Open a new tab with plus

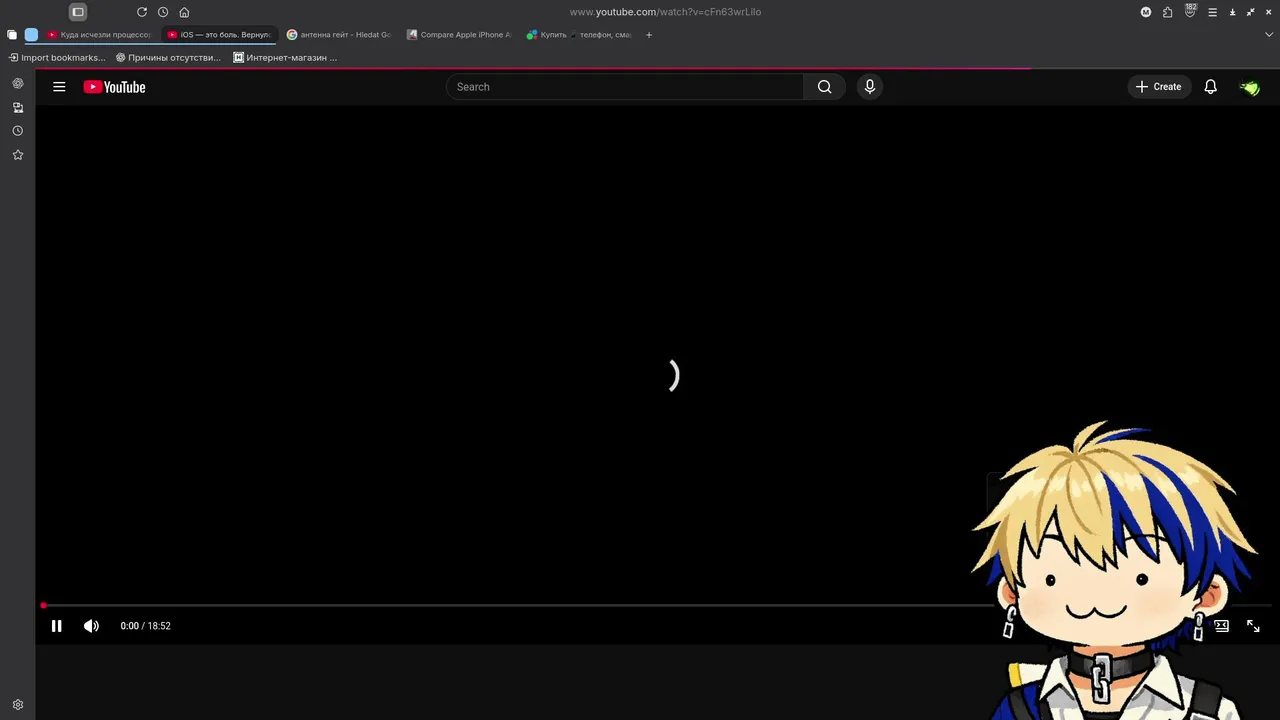pos(649,34)
